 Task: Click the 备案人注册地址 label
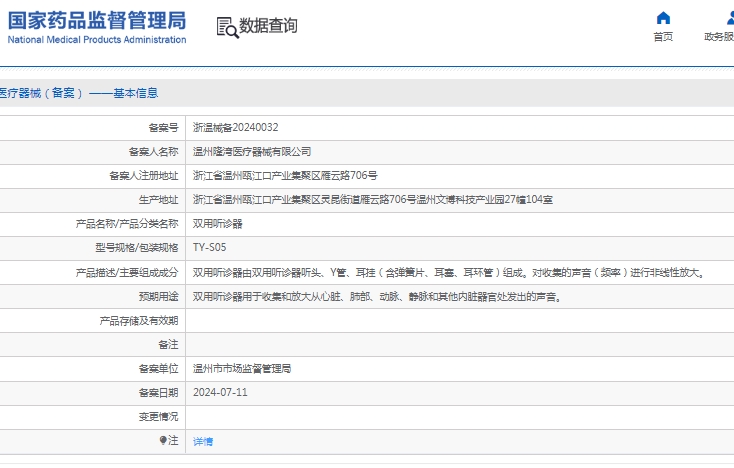coord(144,176)
